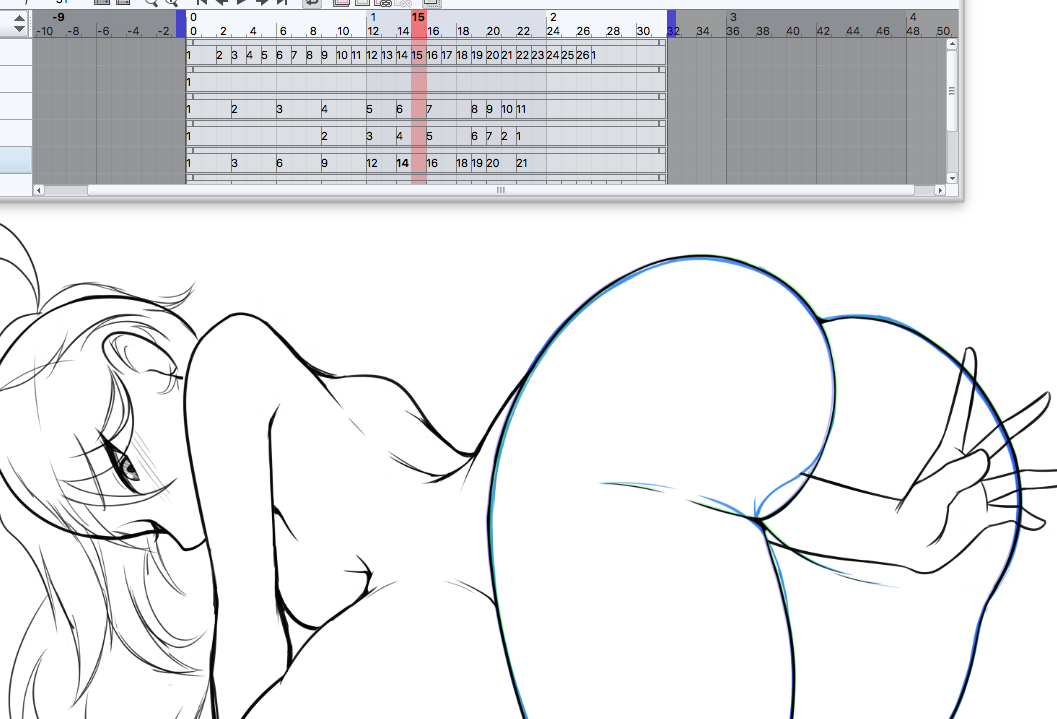Click the red current-frame marker labeled 15
The width and height of the screenshot is (1057, 719).
[x=419, y=24]
